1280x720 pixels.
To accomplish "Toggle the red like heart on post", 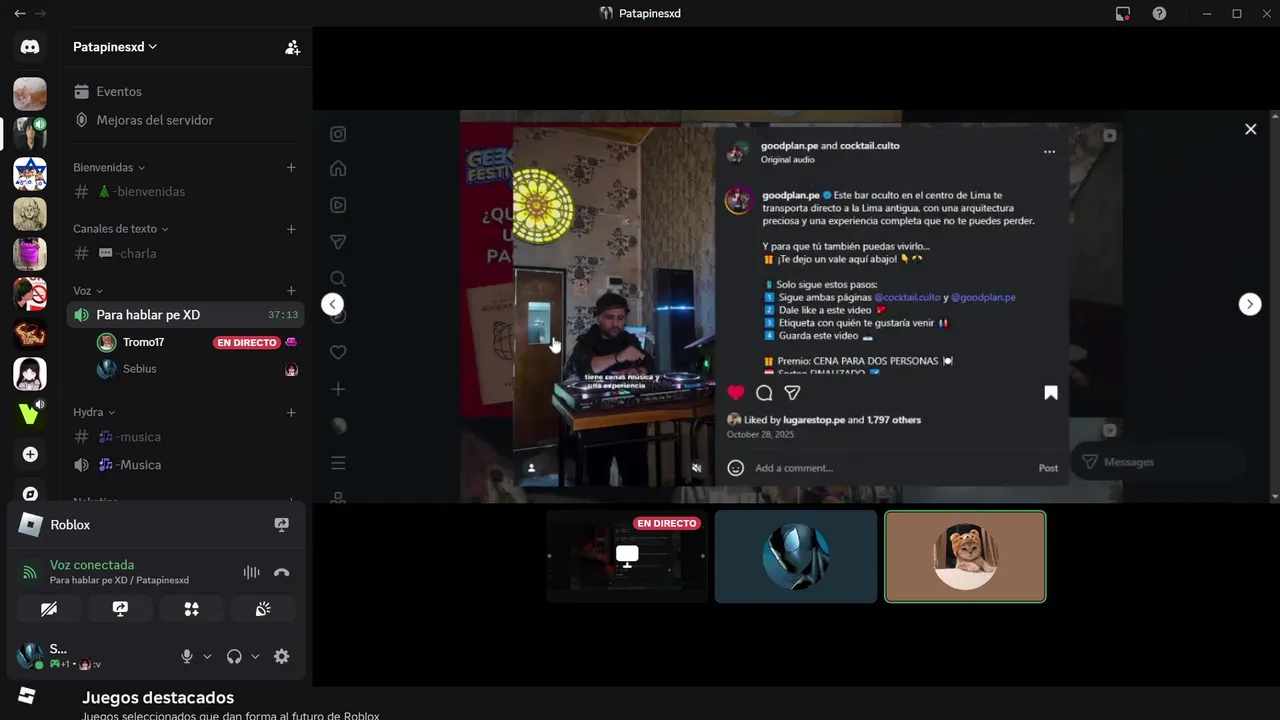I will tap(736, 393).
